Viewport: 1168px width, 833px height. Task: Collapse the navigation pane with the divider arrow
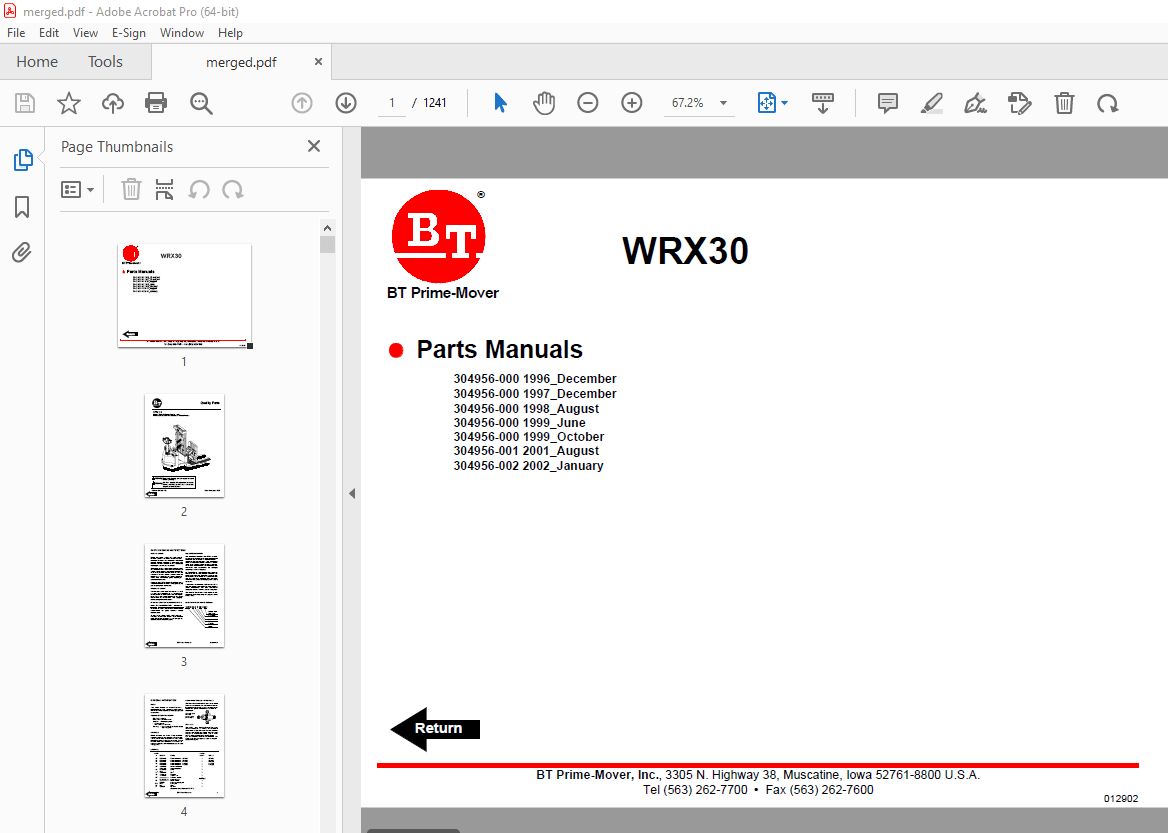[352, 494]
